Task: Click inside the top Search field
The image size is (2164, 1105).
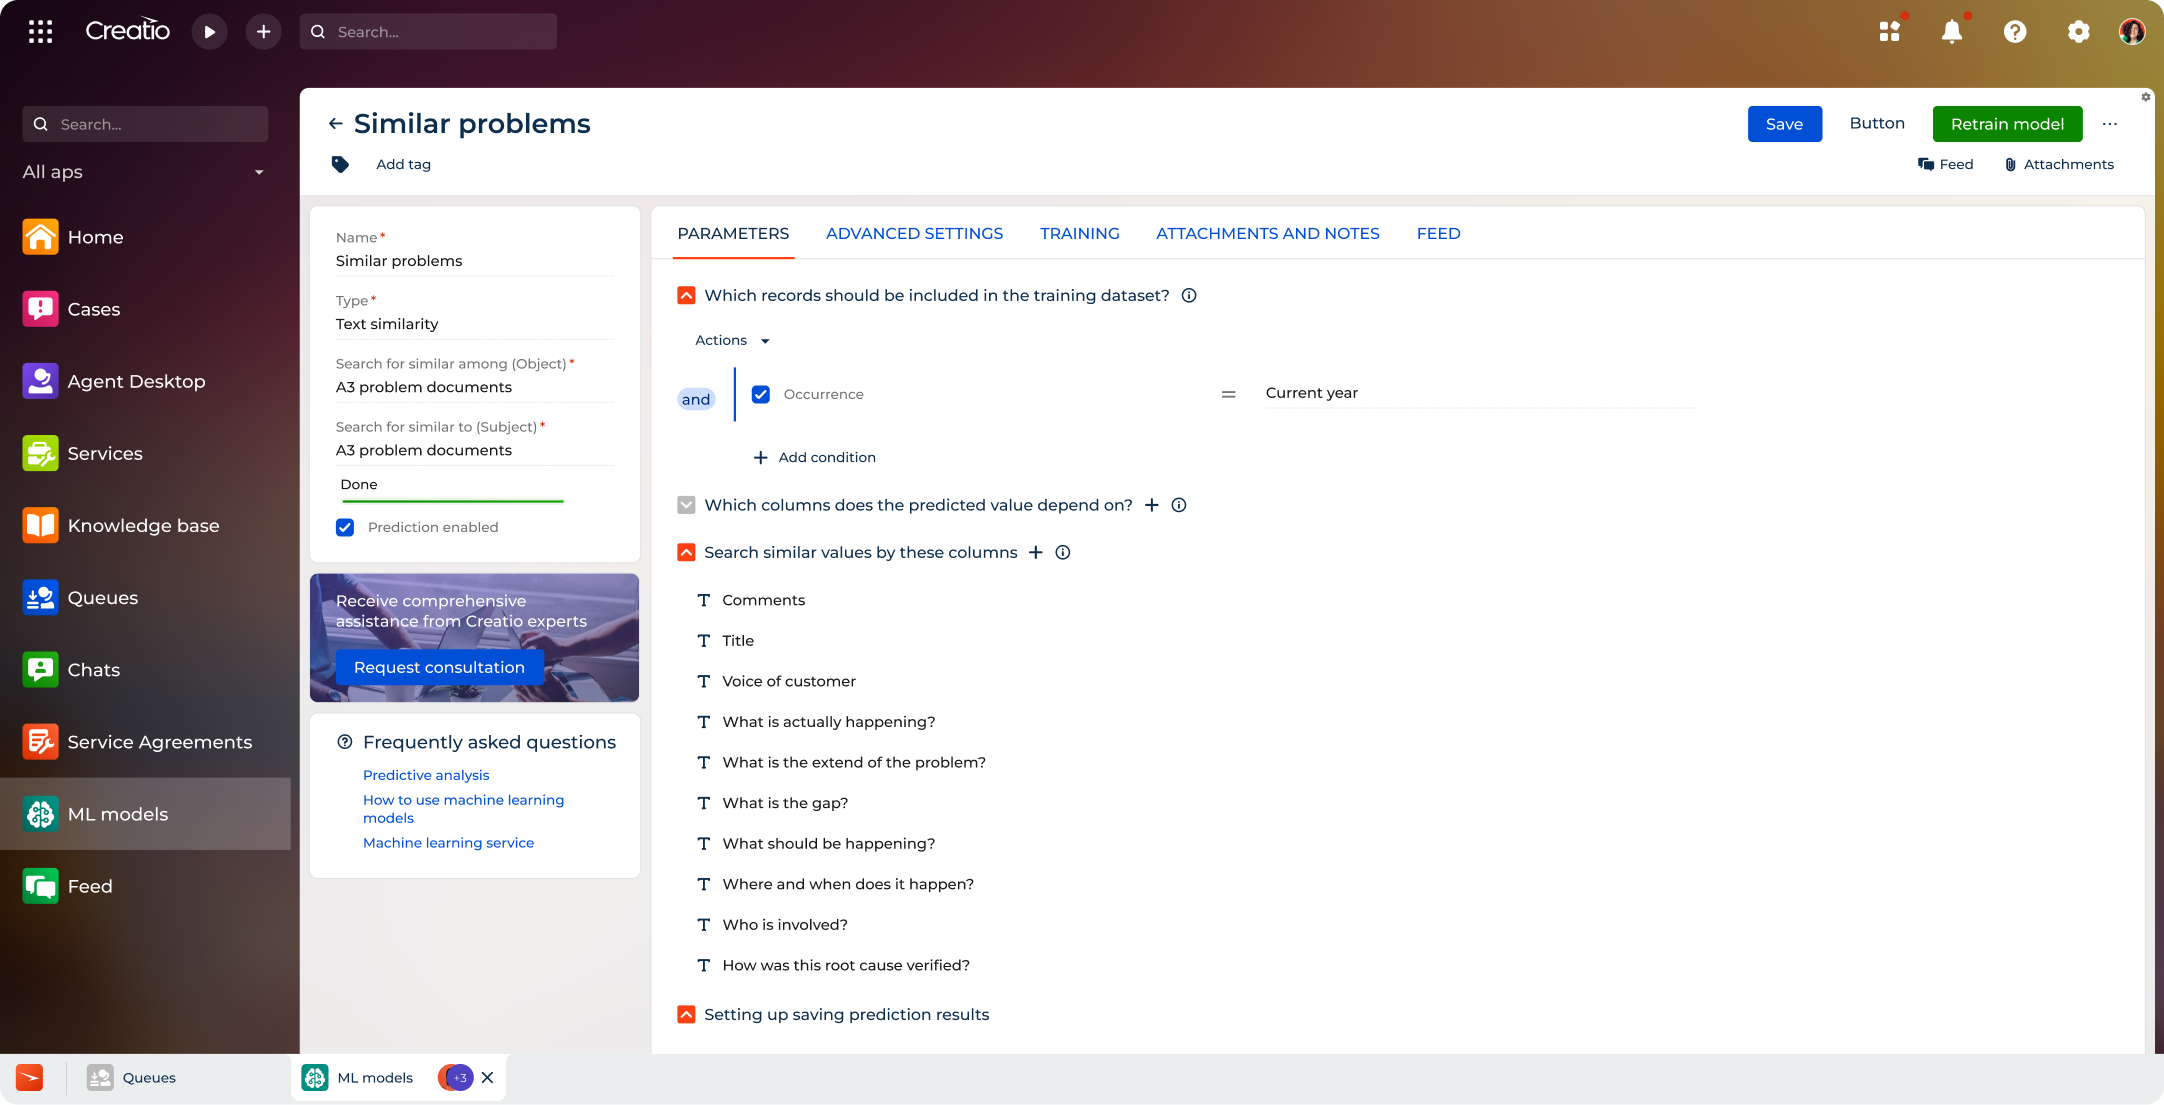Action: pyautogui.click(x=430, y=31)
